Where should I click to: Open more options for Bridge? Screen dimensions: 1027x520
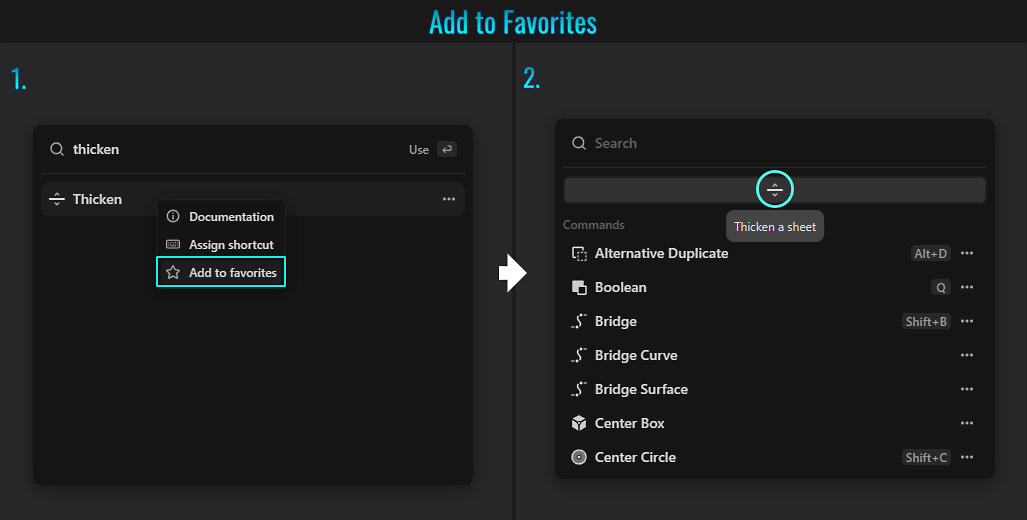pyautogui.click(x=967, y=322)
